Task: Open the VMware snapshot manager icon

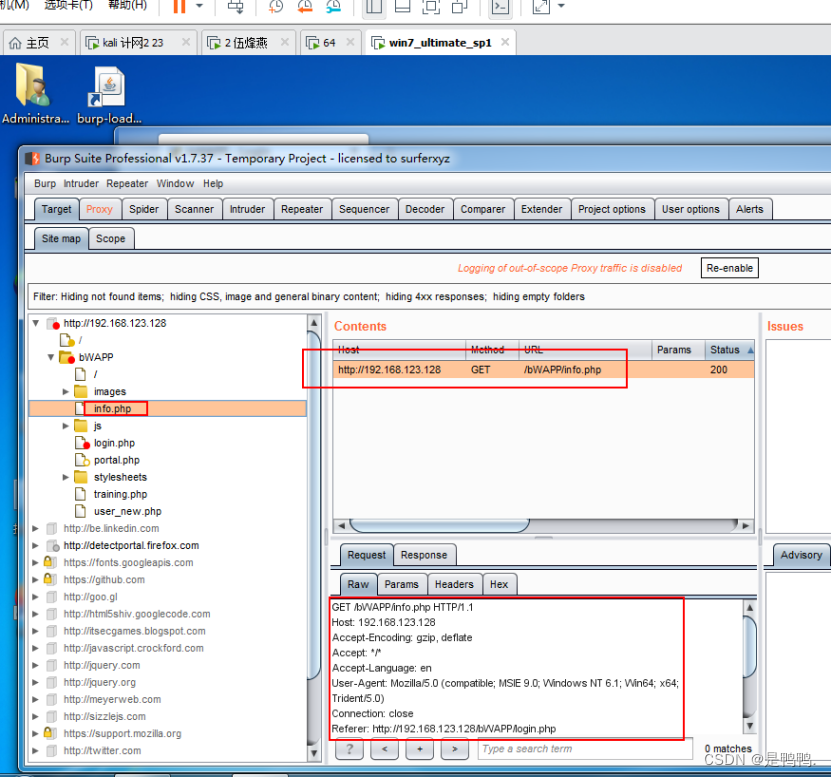Action: 334,6
